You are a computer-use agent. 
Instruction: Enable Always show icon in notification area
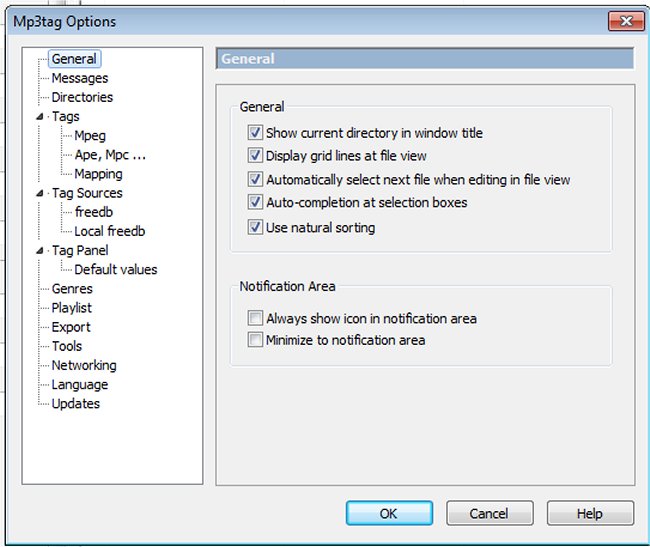click(x=254, y=319)
